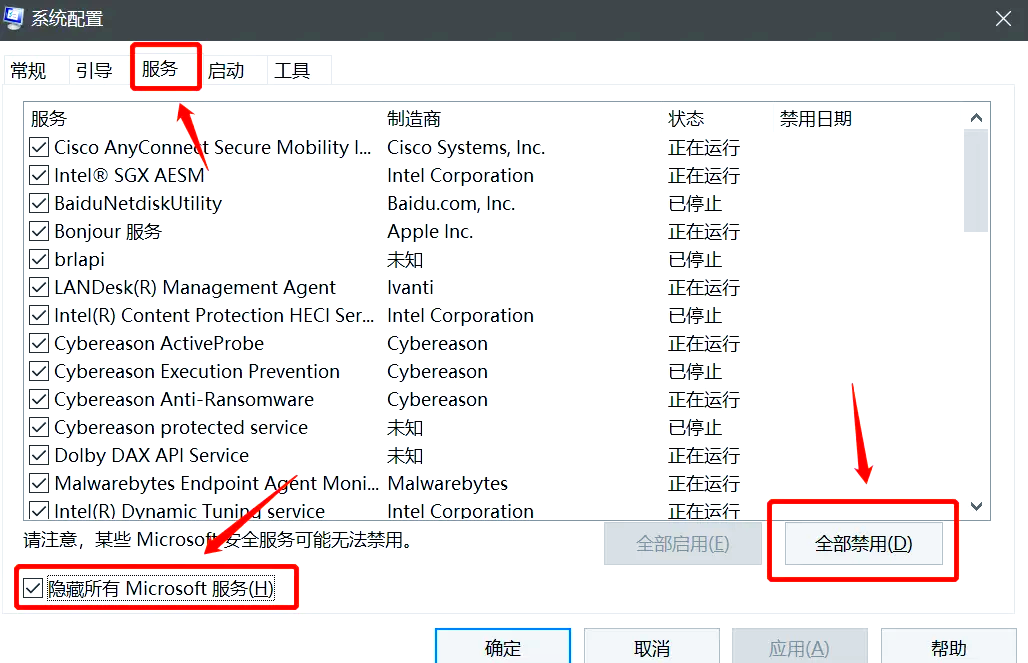Confirm with the 确定 button
The image size is (1028, 663).
tap(503, 648)
